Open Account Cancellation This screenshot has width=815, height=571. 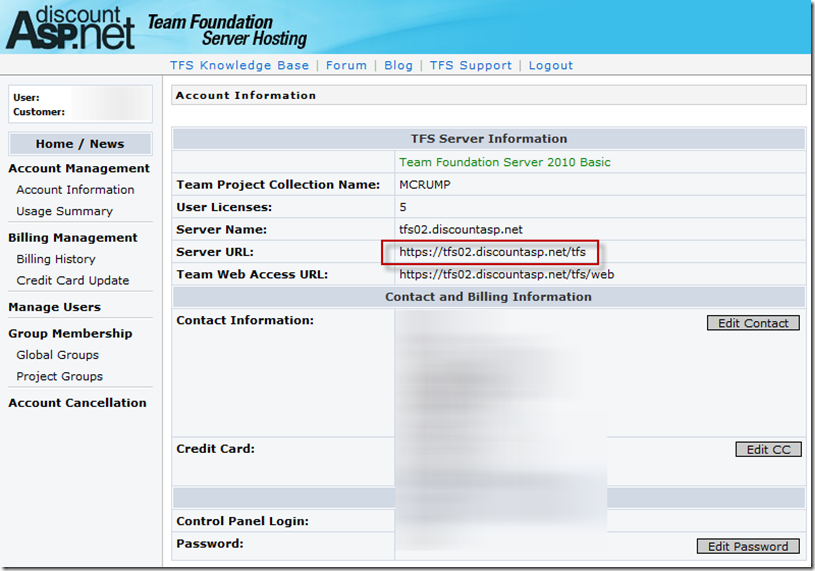coord(77,403)
